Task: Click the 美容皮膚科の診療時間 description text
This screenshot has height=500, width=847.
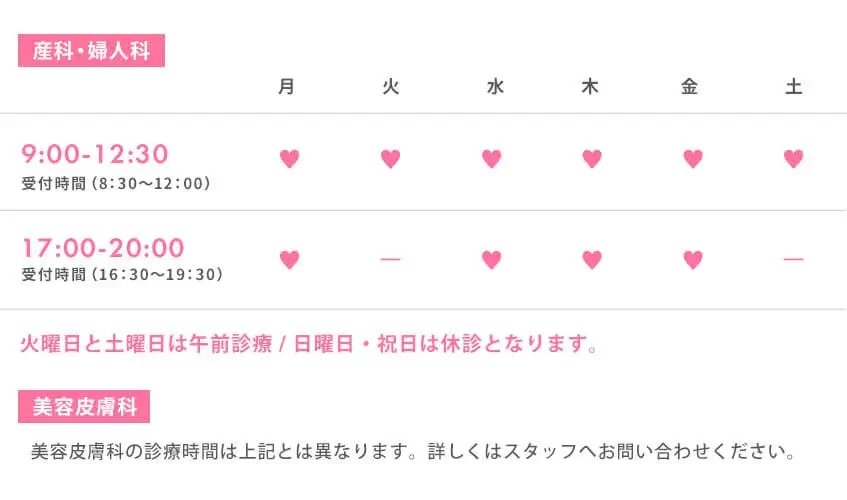Action: [414, 451]
